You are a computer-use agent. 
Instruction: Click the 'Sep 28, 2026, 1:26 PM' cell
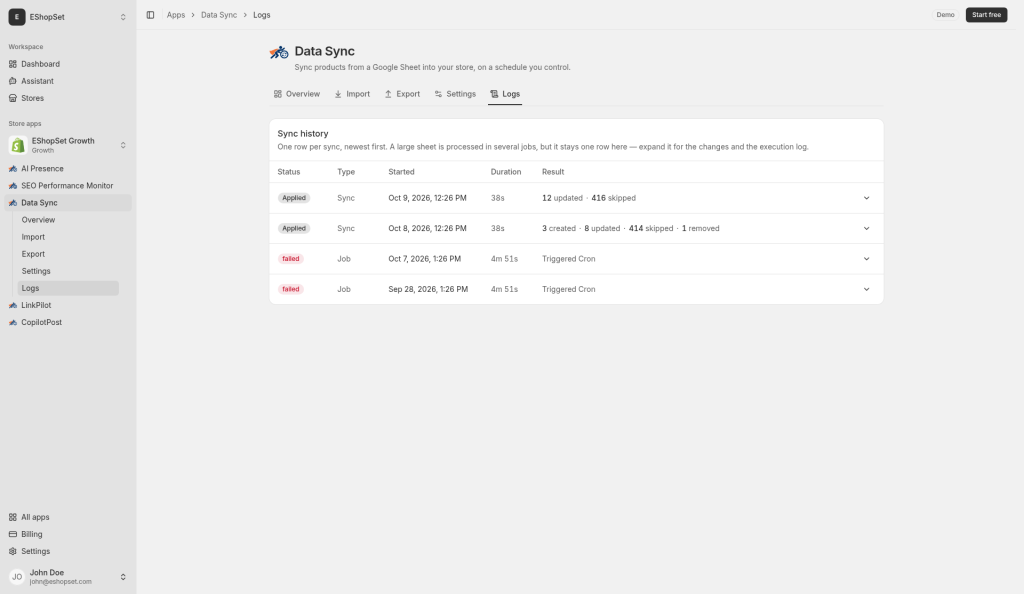click(428, 289)
